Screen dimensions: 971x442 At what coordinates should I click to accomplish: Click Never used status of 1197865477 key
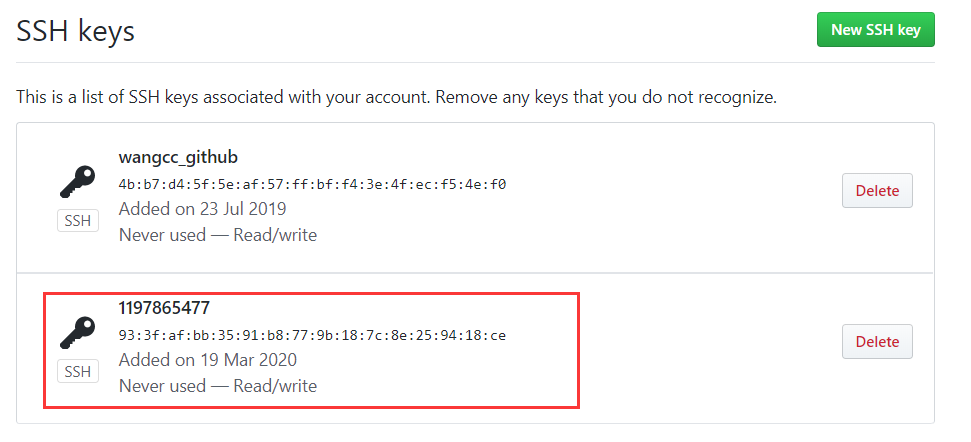162,386
